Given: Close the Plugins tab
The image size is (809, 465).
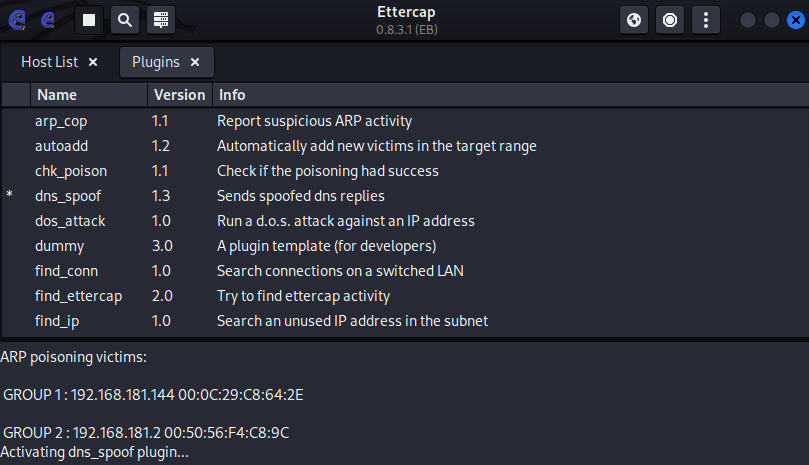Looking at the screenshot, I should (195, 62).
